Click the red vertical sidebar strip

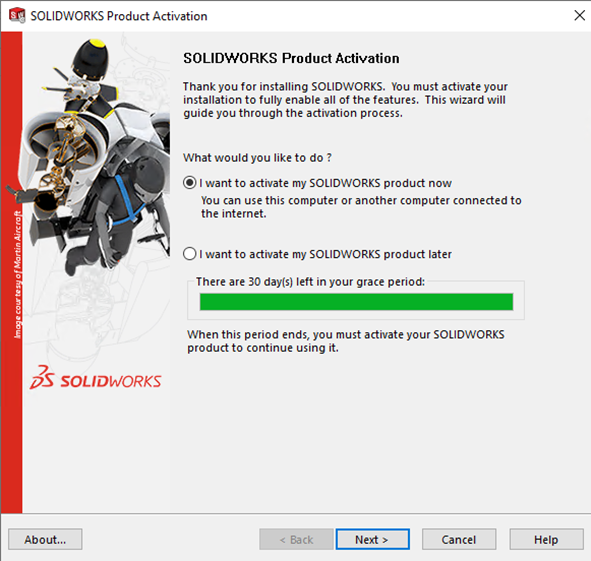coord(12,272)
